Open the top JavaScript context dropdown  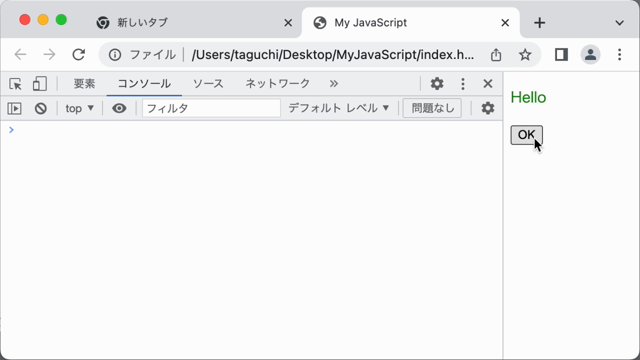click(80, 108)
